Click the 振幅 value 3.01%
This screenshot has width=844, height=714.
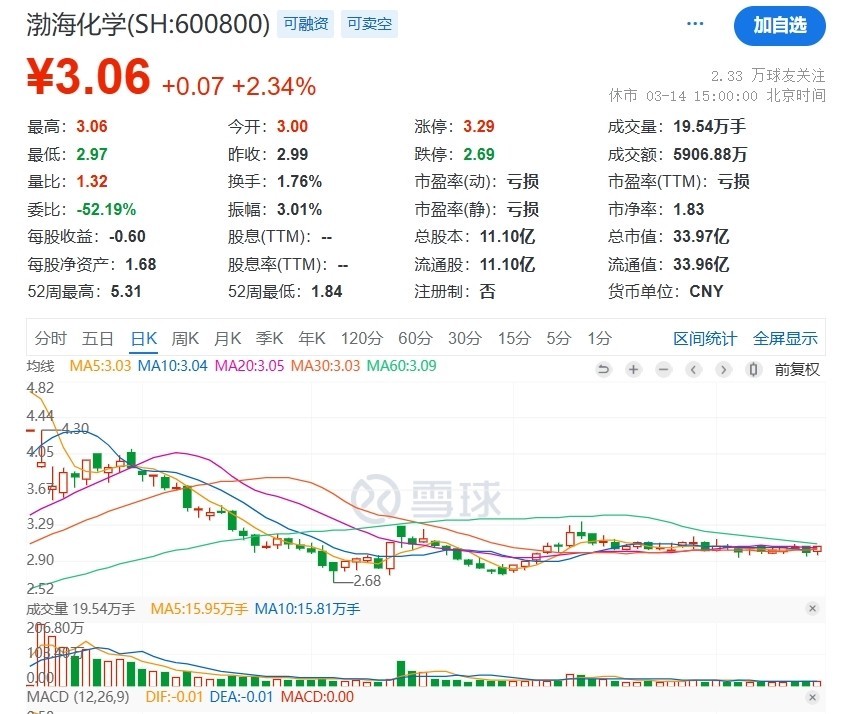coord(299,209)
